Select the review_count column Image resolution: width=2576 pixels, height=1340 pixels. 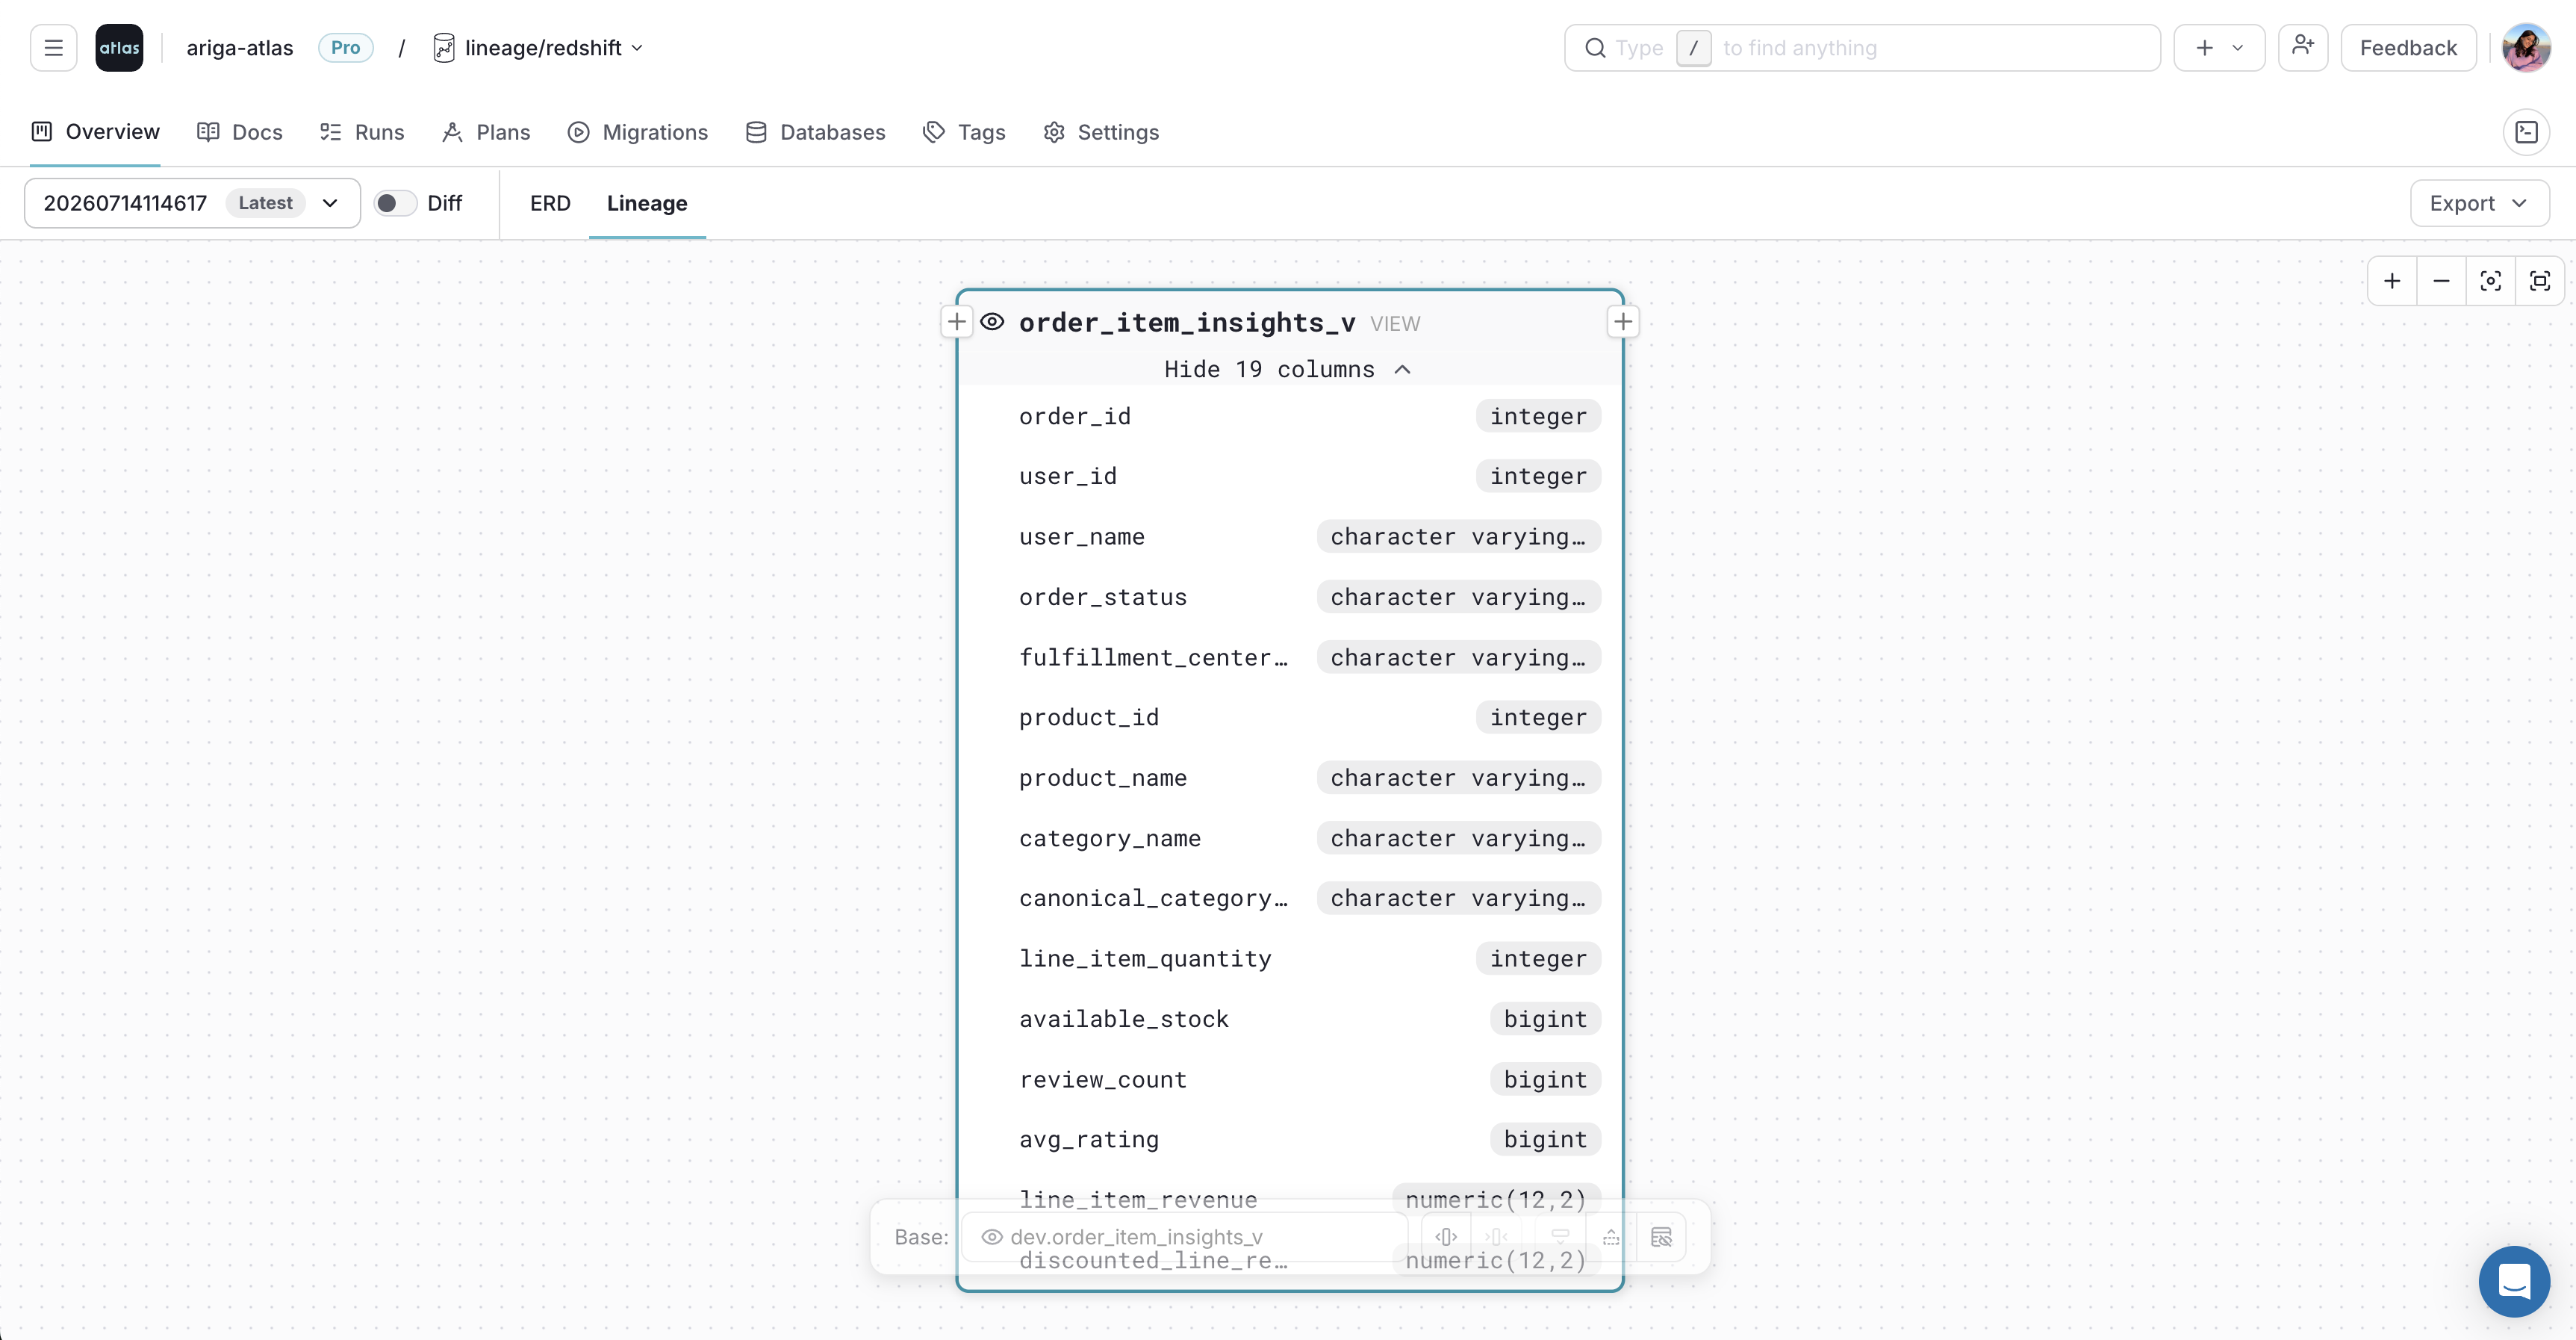tap(1290, 1079)
